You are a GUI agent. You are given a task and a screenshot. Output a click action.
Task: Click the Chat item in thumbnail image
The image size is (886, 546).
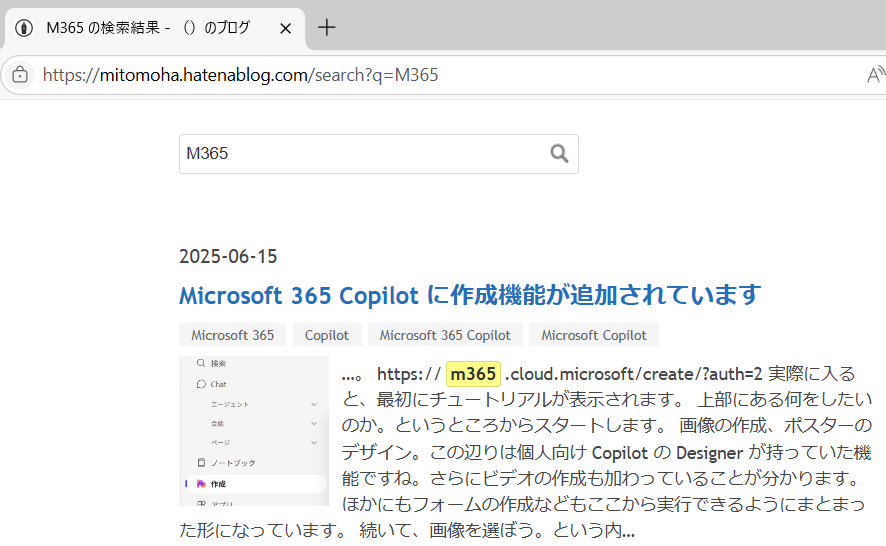[211, 384]
